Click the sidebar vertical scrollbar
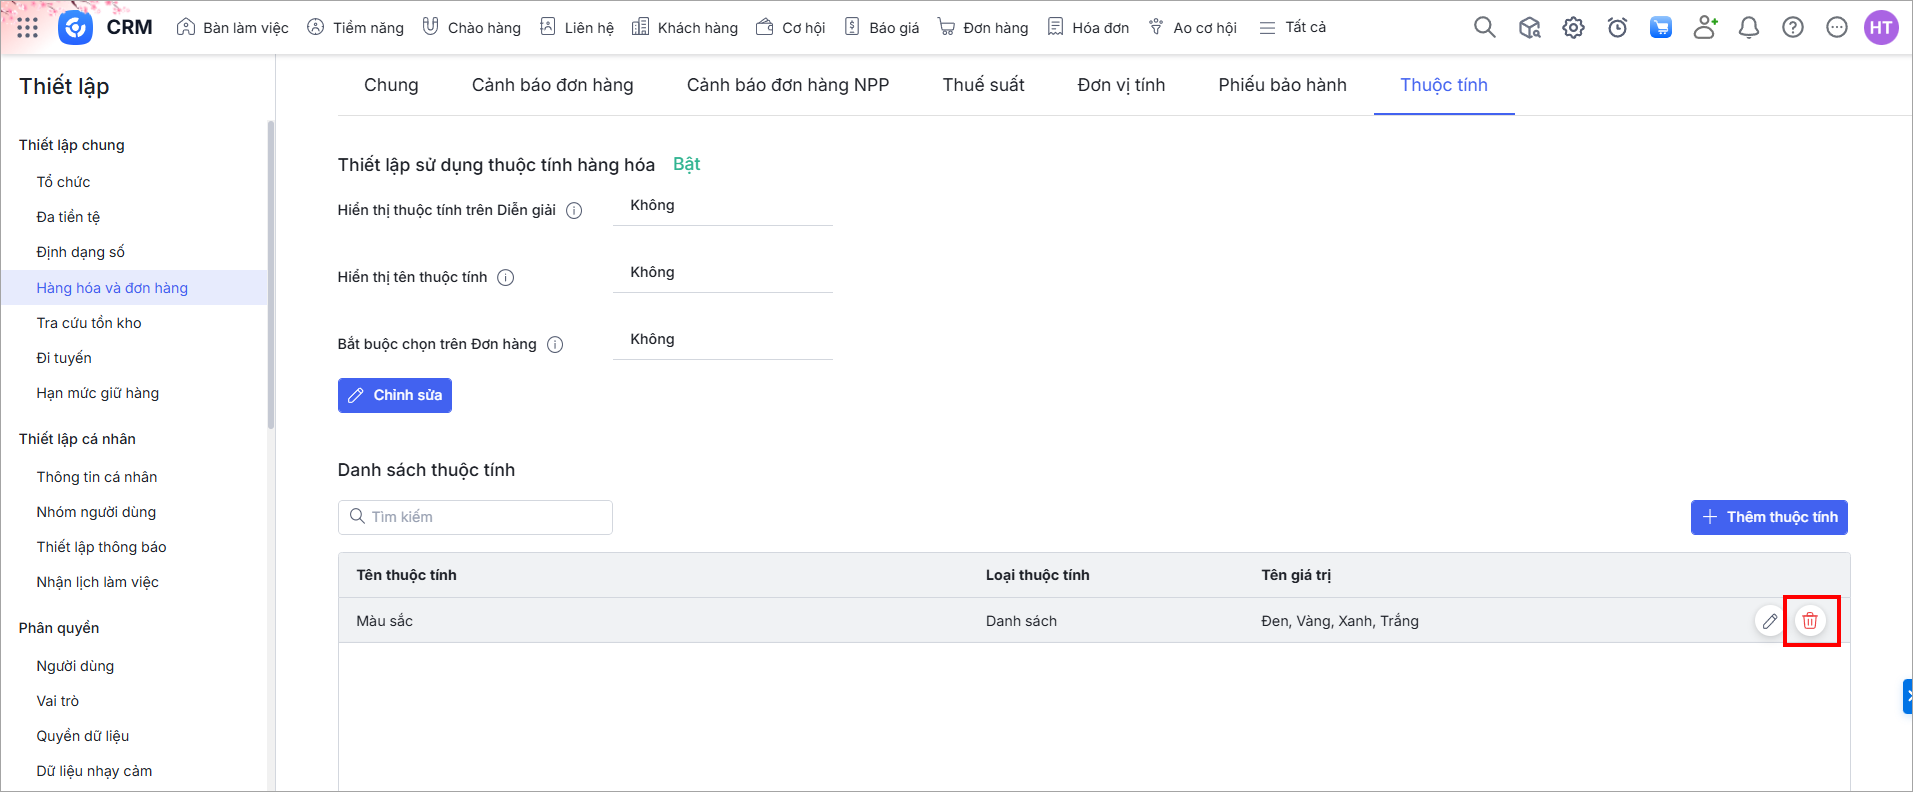This screenshot has height=792, width=1913. pyautogui.click(x=270, y=275)
